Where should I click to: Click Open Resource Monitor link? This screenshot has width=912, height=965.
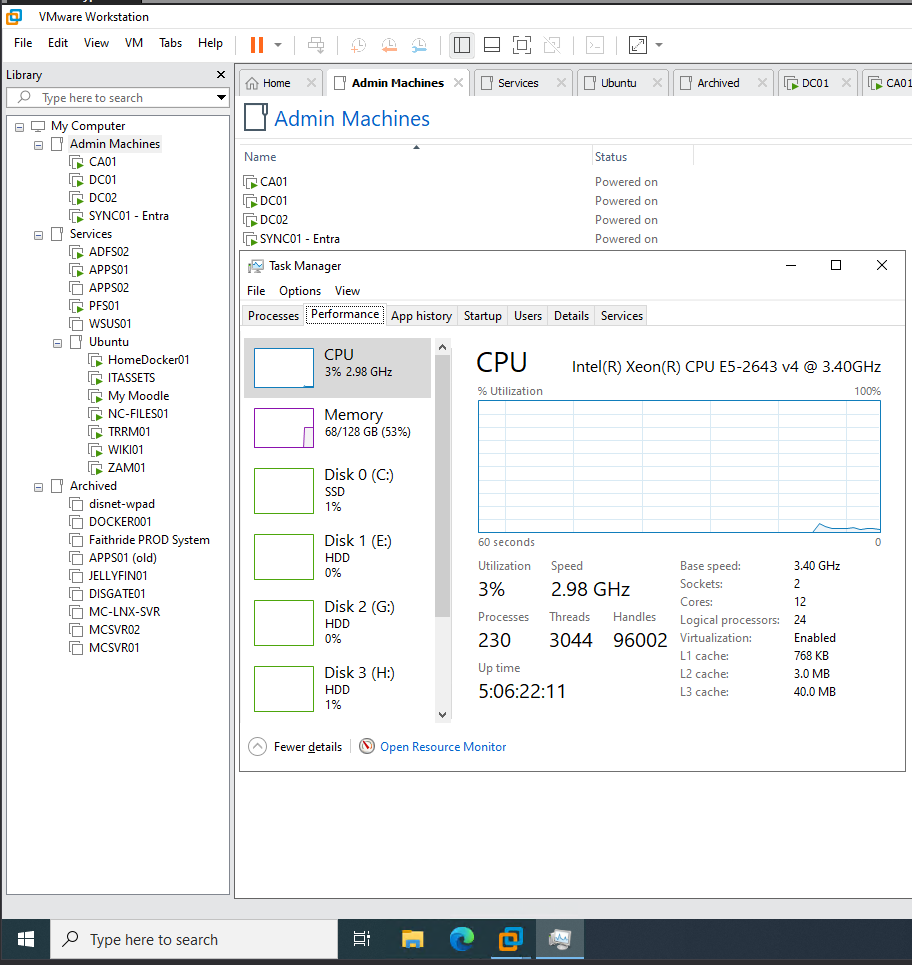point(443,747)
